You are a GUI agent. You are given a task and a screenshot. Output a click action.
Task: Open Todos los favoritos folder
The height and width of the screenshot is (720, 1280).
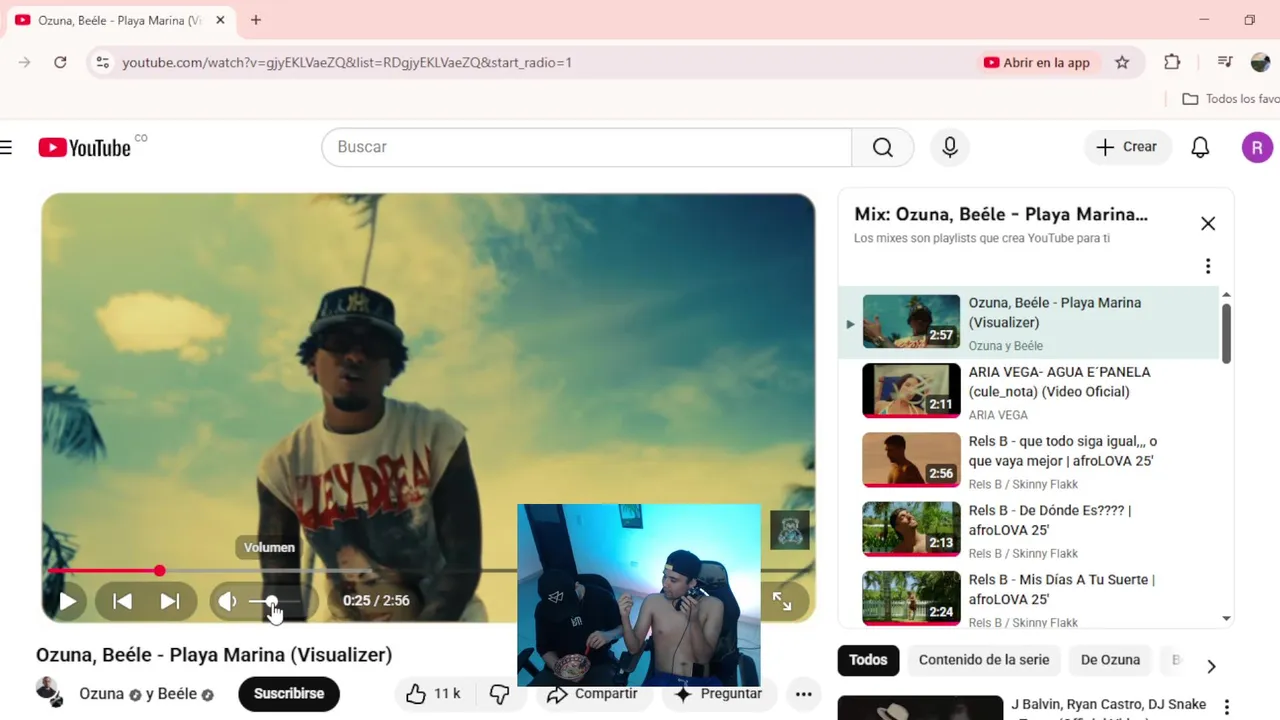[x=1231, y=99]
